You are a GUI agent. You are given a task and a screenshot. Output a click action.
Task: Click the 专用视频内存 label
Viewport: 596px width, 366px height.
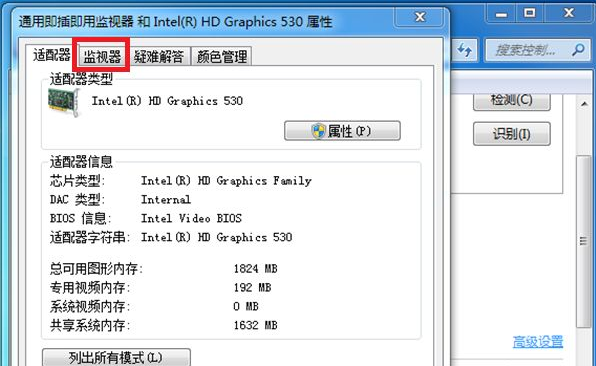(x=90, y=288)
